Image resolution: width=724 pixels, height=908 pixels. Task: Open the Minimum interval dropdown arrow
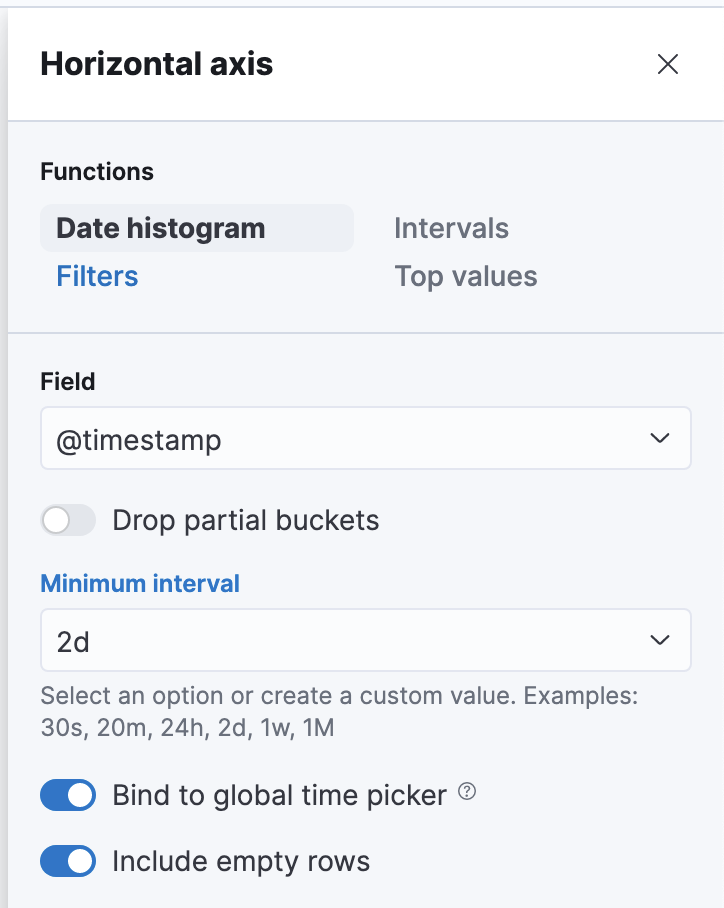click(659, 640)
